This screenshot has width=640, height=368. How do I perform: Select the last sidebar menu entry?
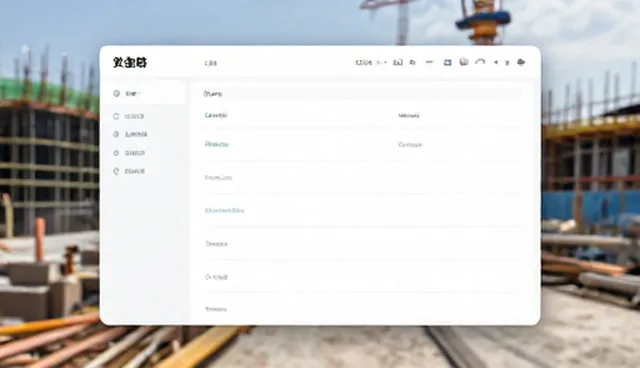pyautogui.click(x=129, y=171)
